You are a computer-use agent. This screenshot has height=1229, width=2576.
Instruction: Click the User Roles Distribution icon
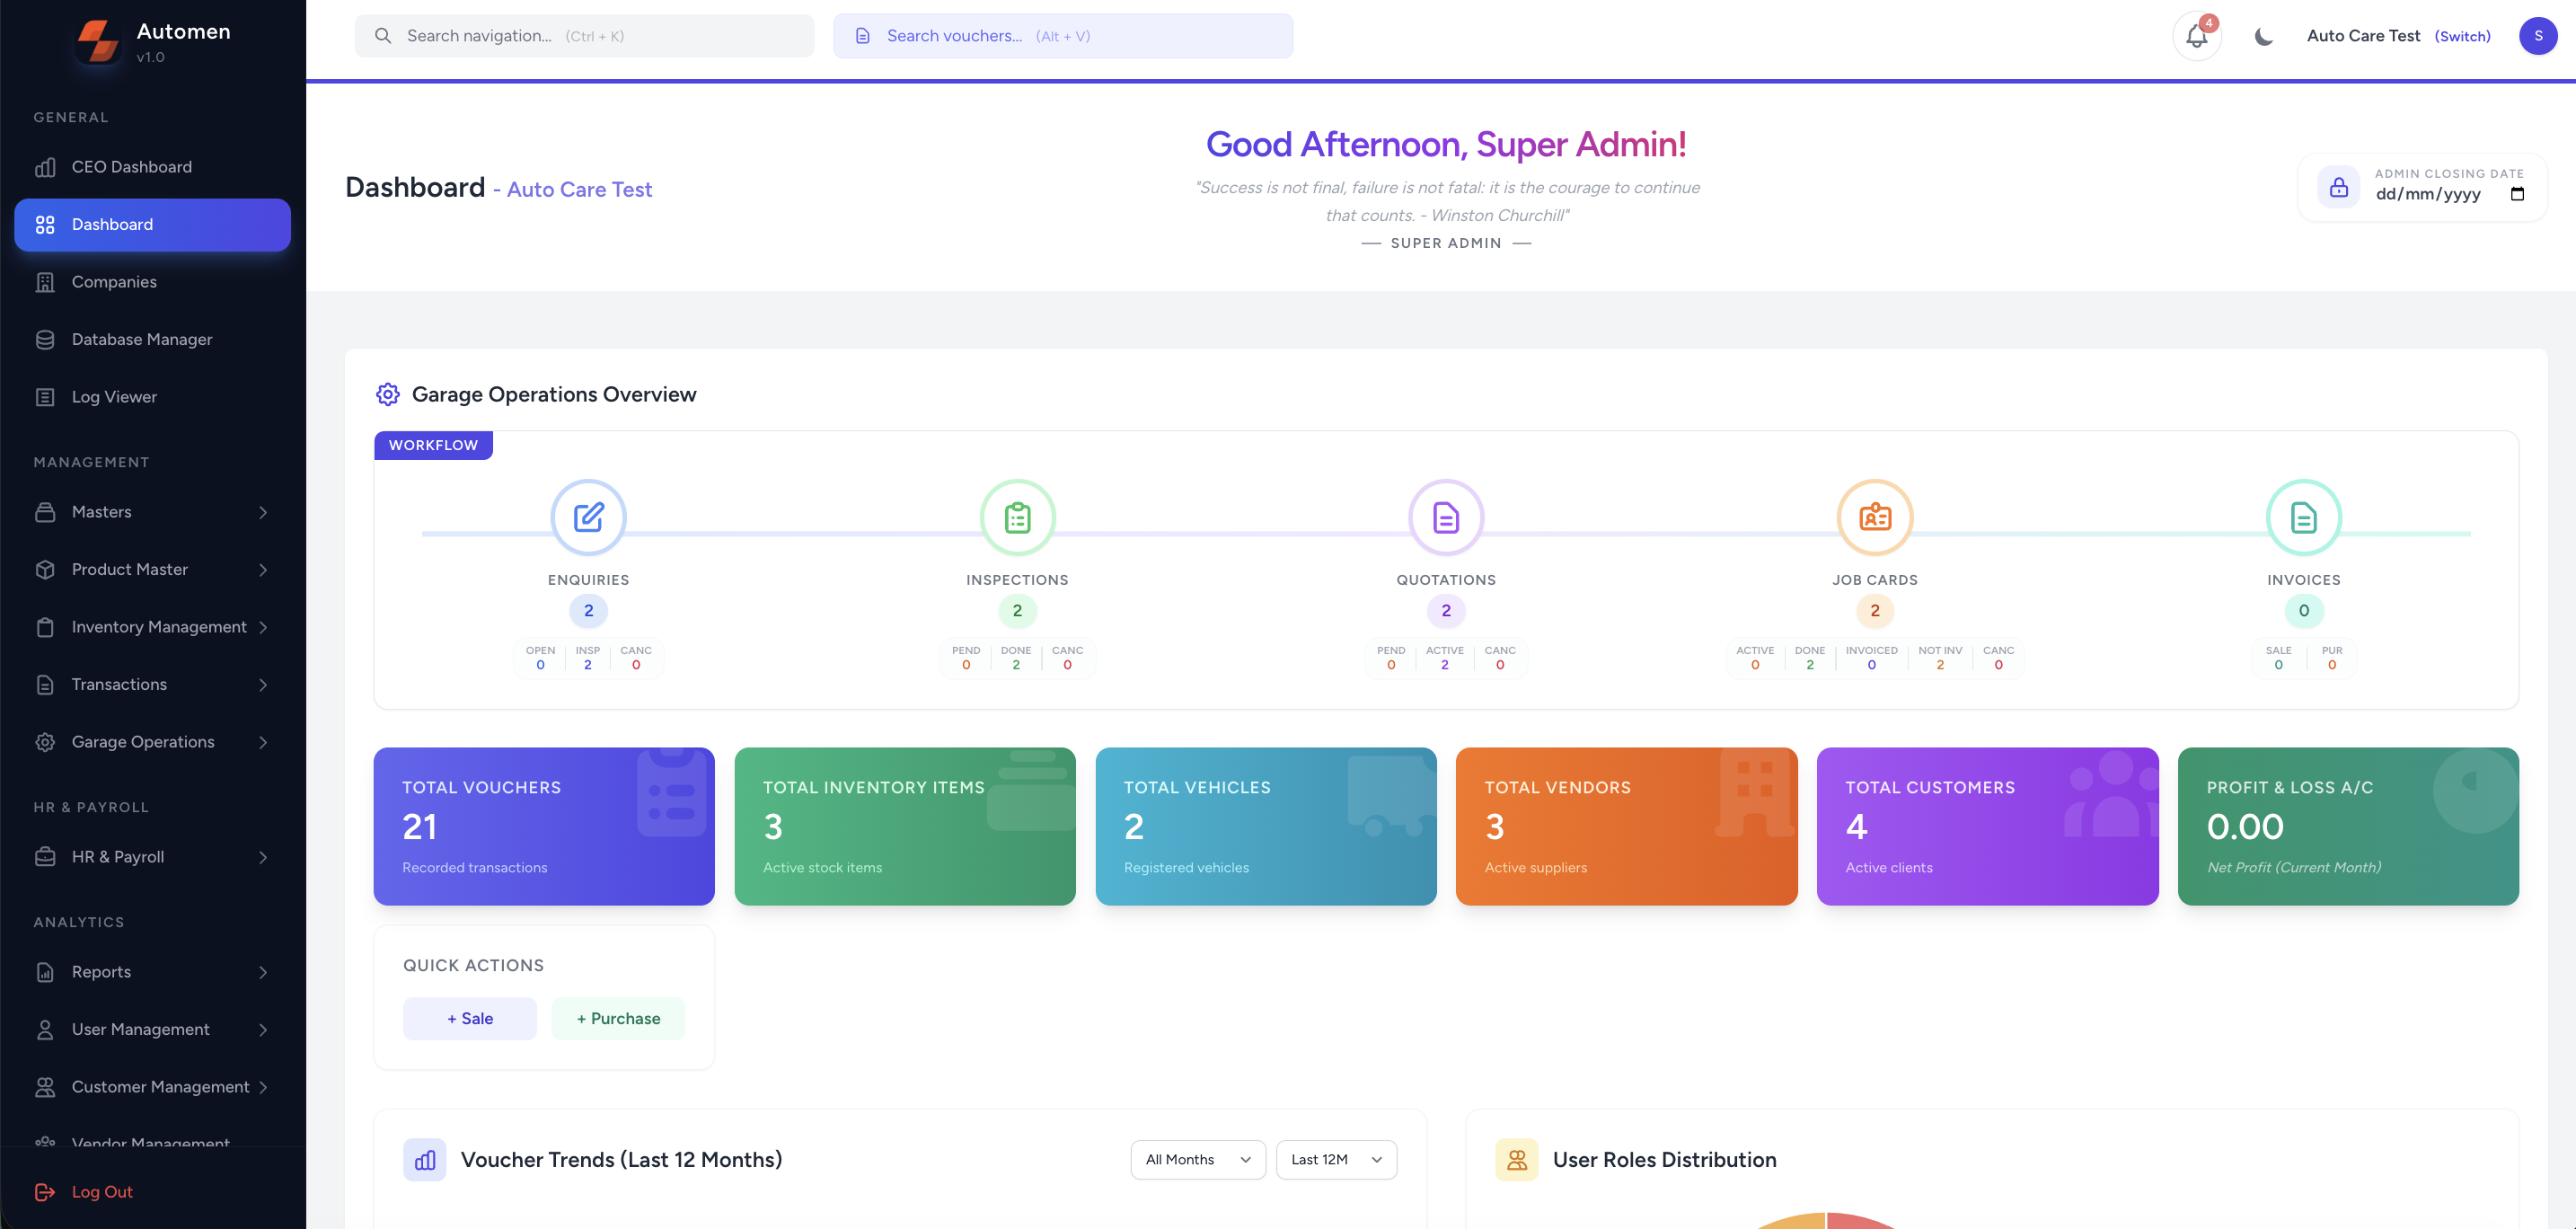click(x=1517, y=1160)
